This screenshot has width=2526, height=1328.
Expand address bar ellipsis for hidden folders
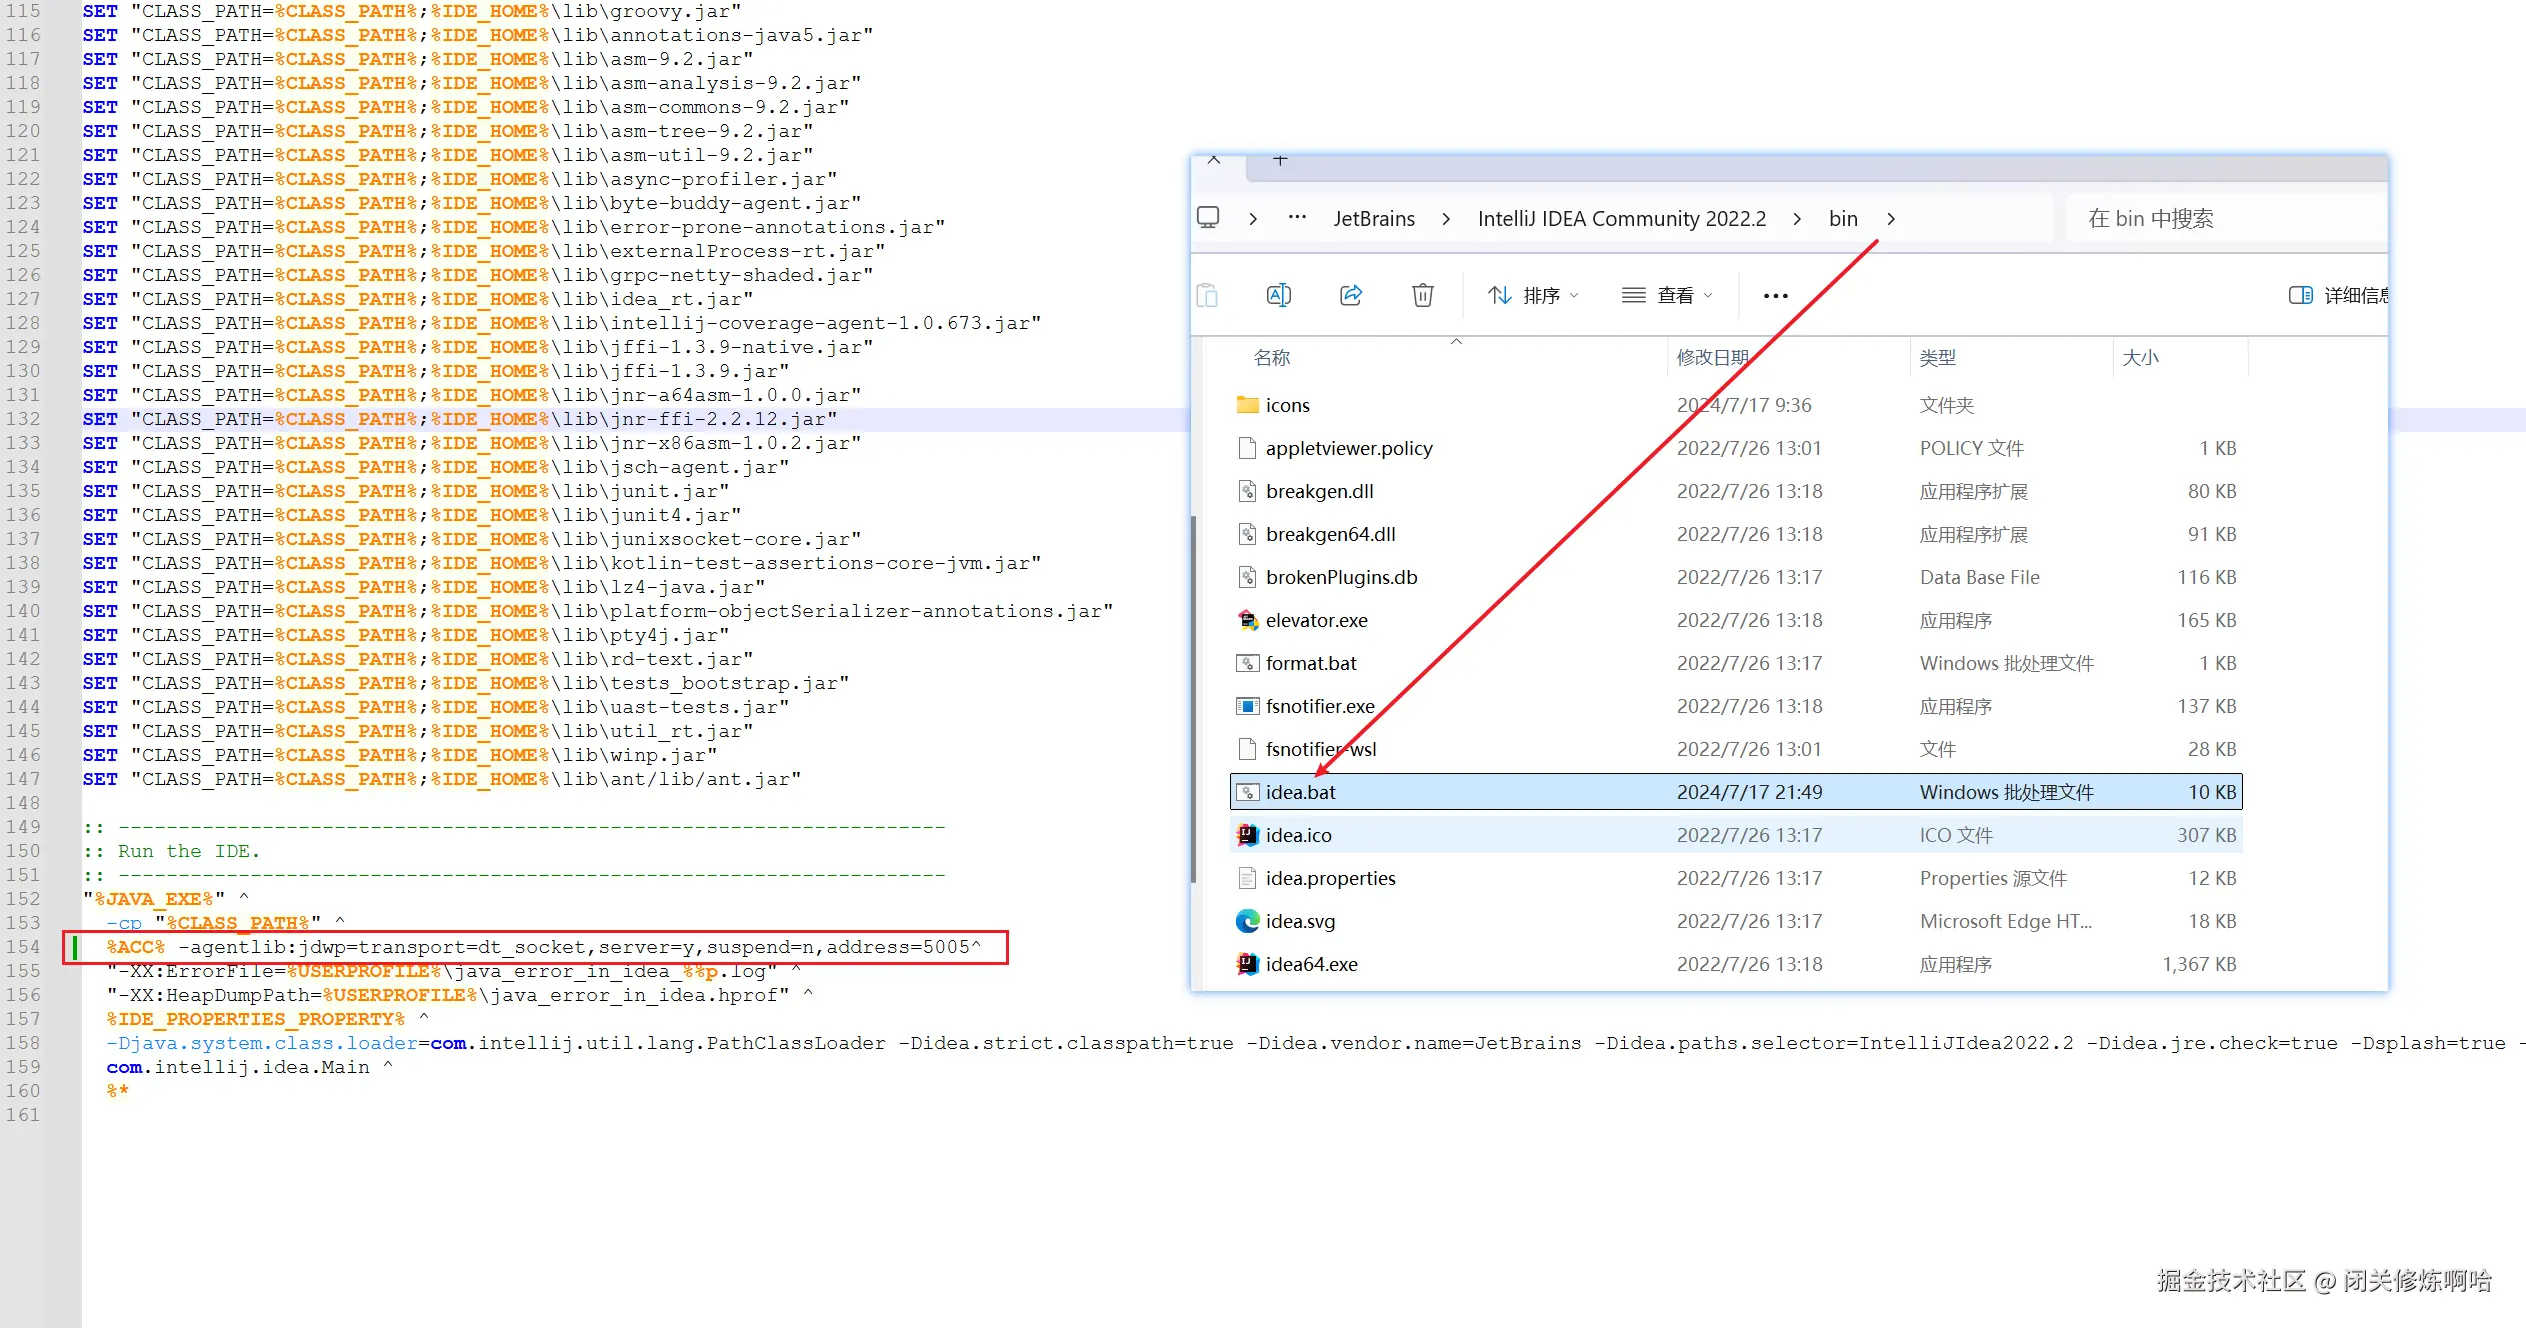pos(1297,218)
